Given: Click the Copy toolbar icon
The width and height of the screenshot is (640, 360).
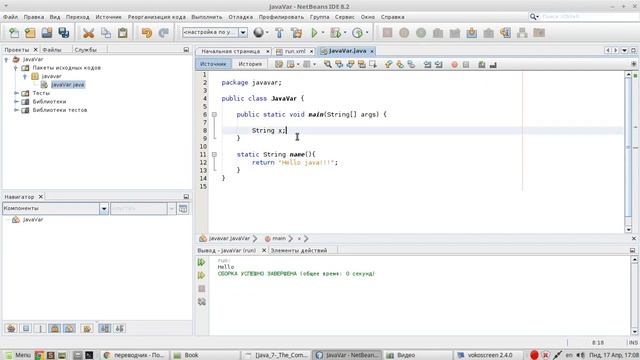Looking at the screenshot, I should (x=106, y=33).
